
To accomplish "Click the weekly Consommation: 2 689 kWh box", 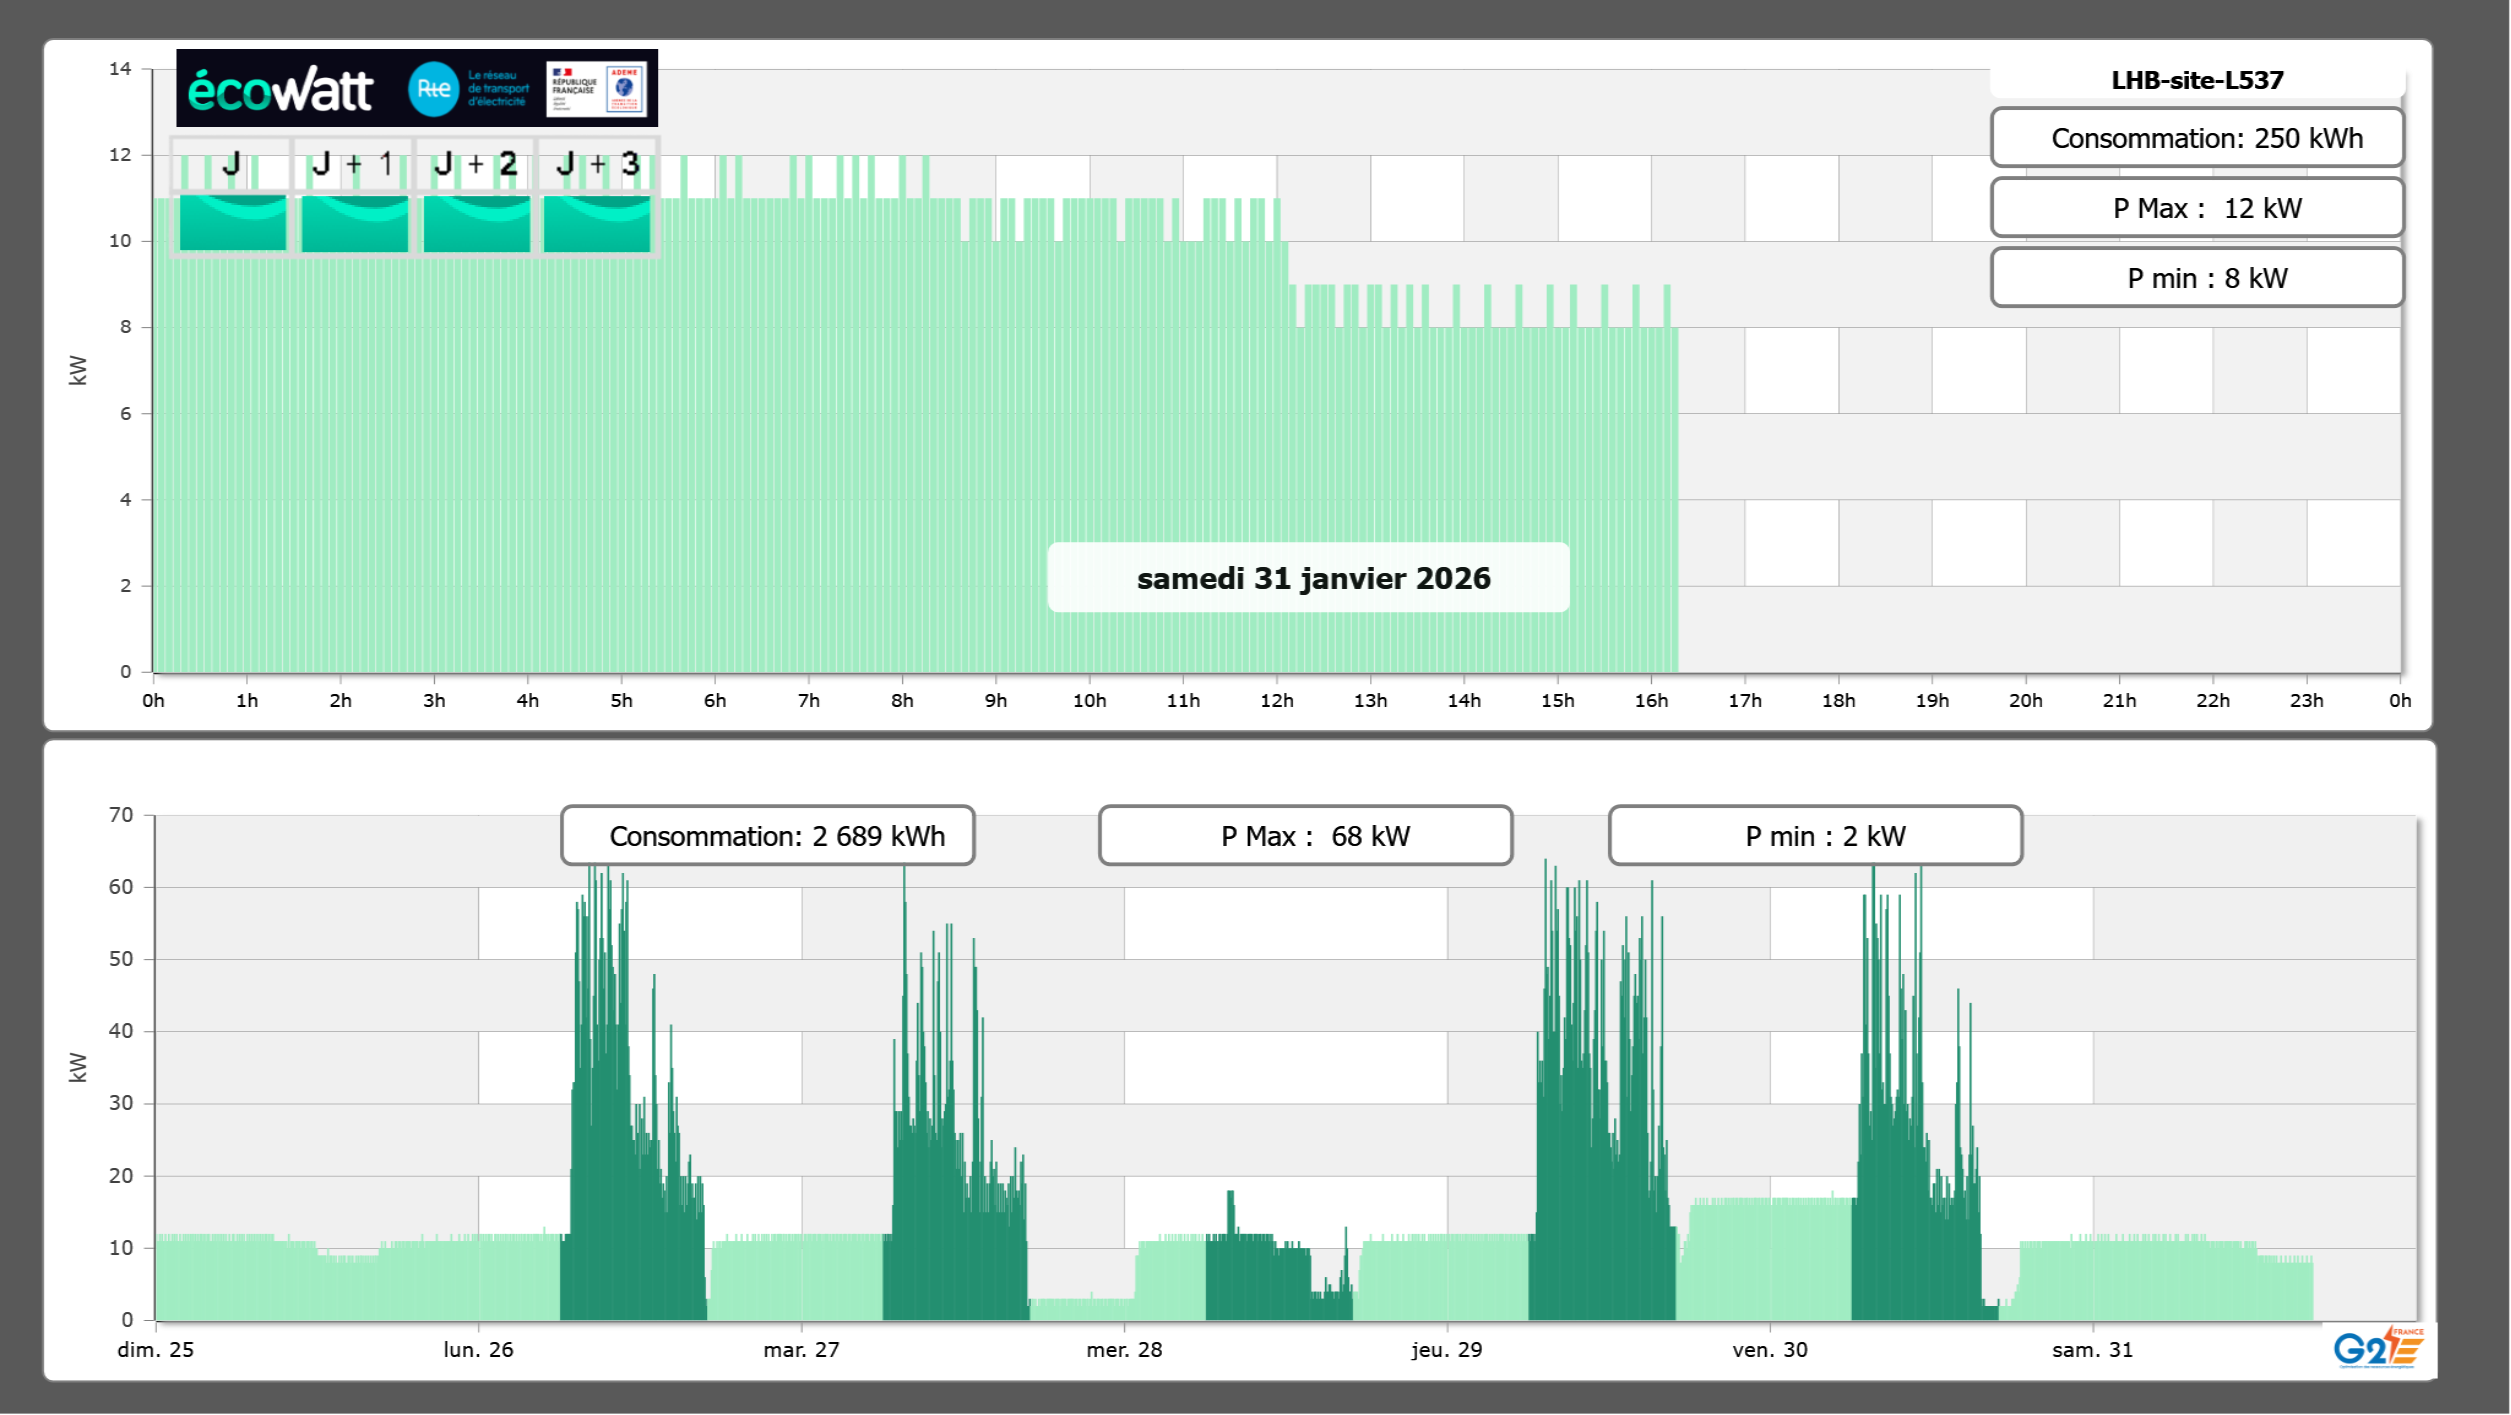I will [767, 836].
